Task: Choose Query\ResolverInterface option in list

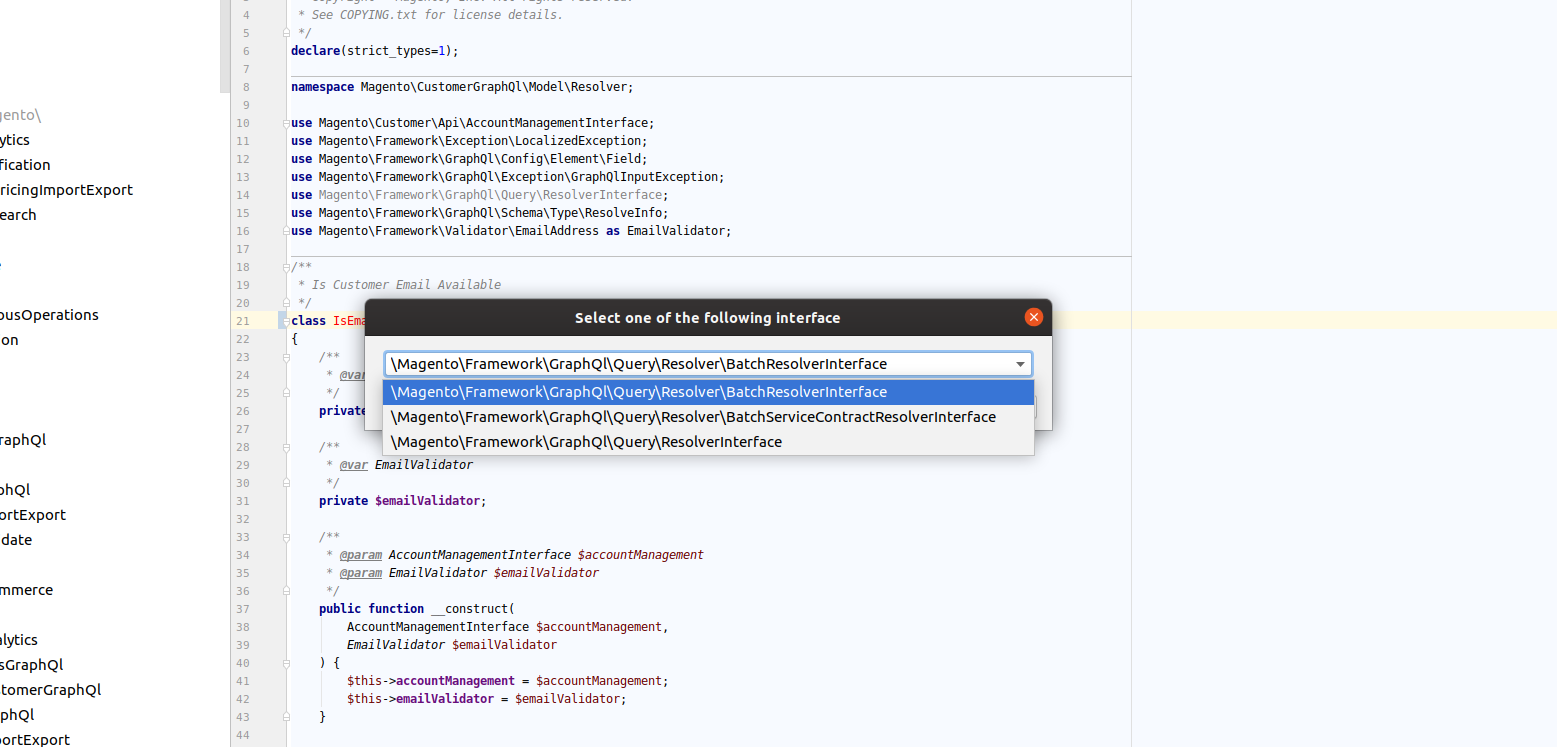Action: pos(708,442)
